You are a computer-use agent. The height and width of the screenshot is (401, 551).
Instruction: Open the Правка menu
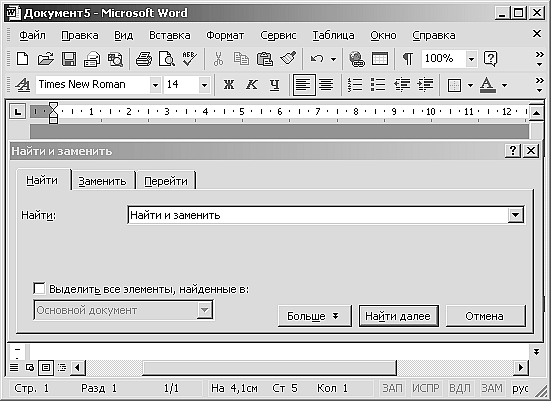pyautogui.click(x=80, y=35)
